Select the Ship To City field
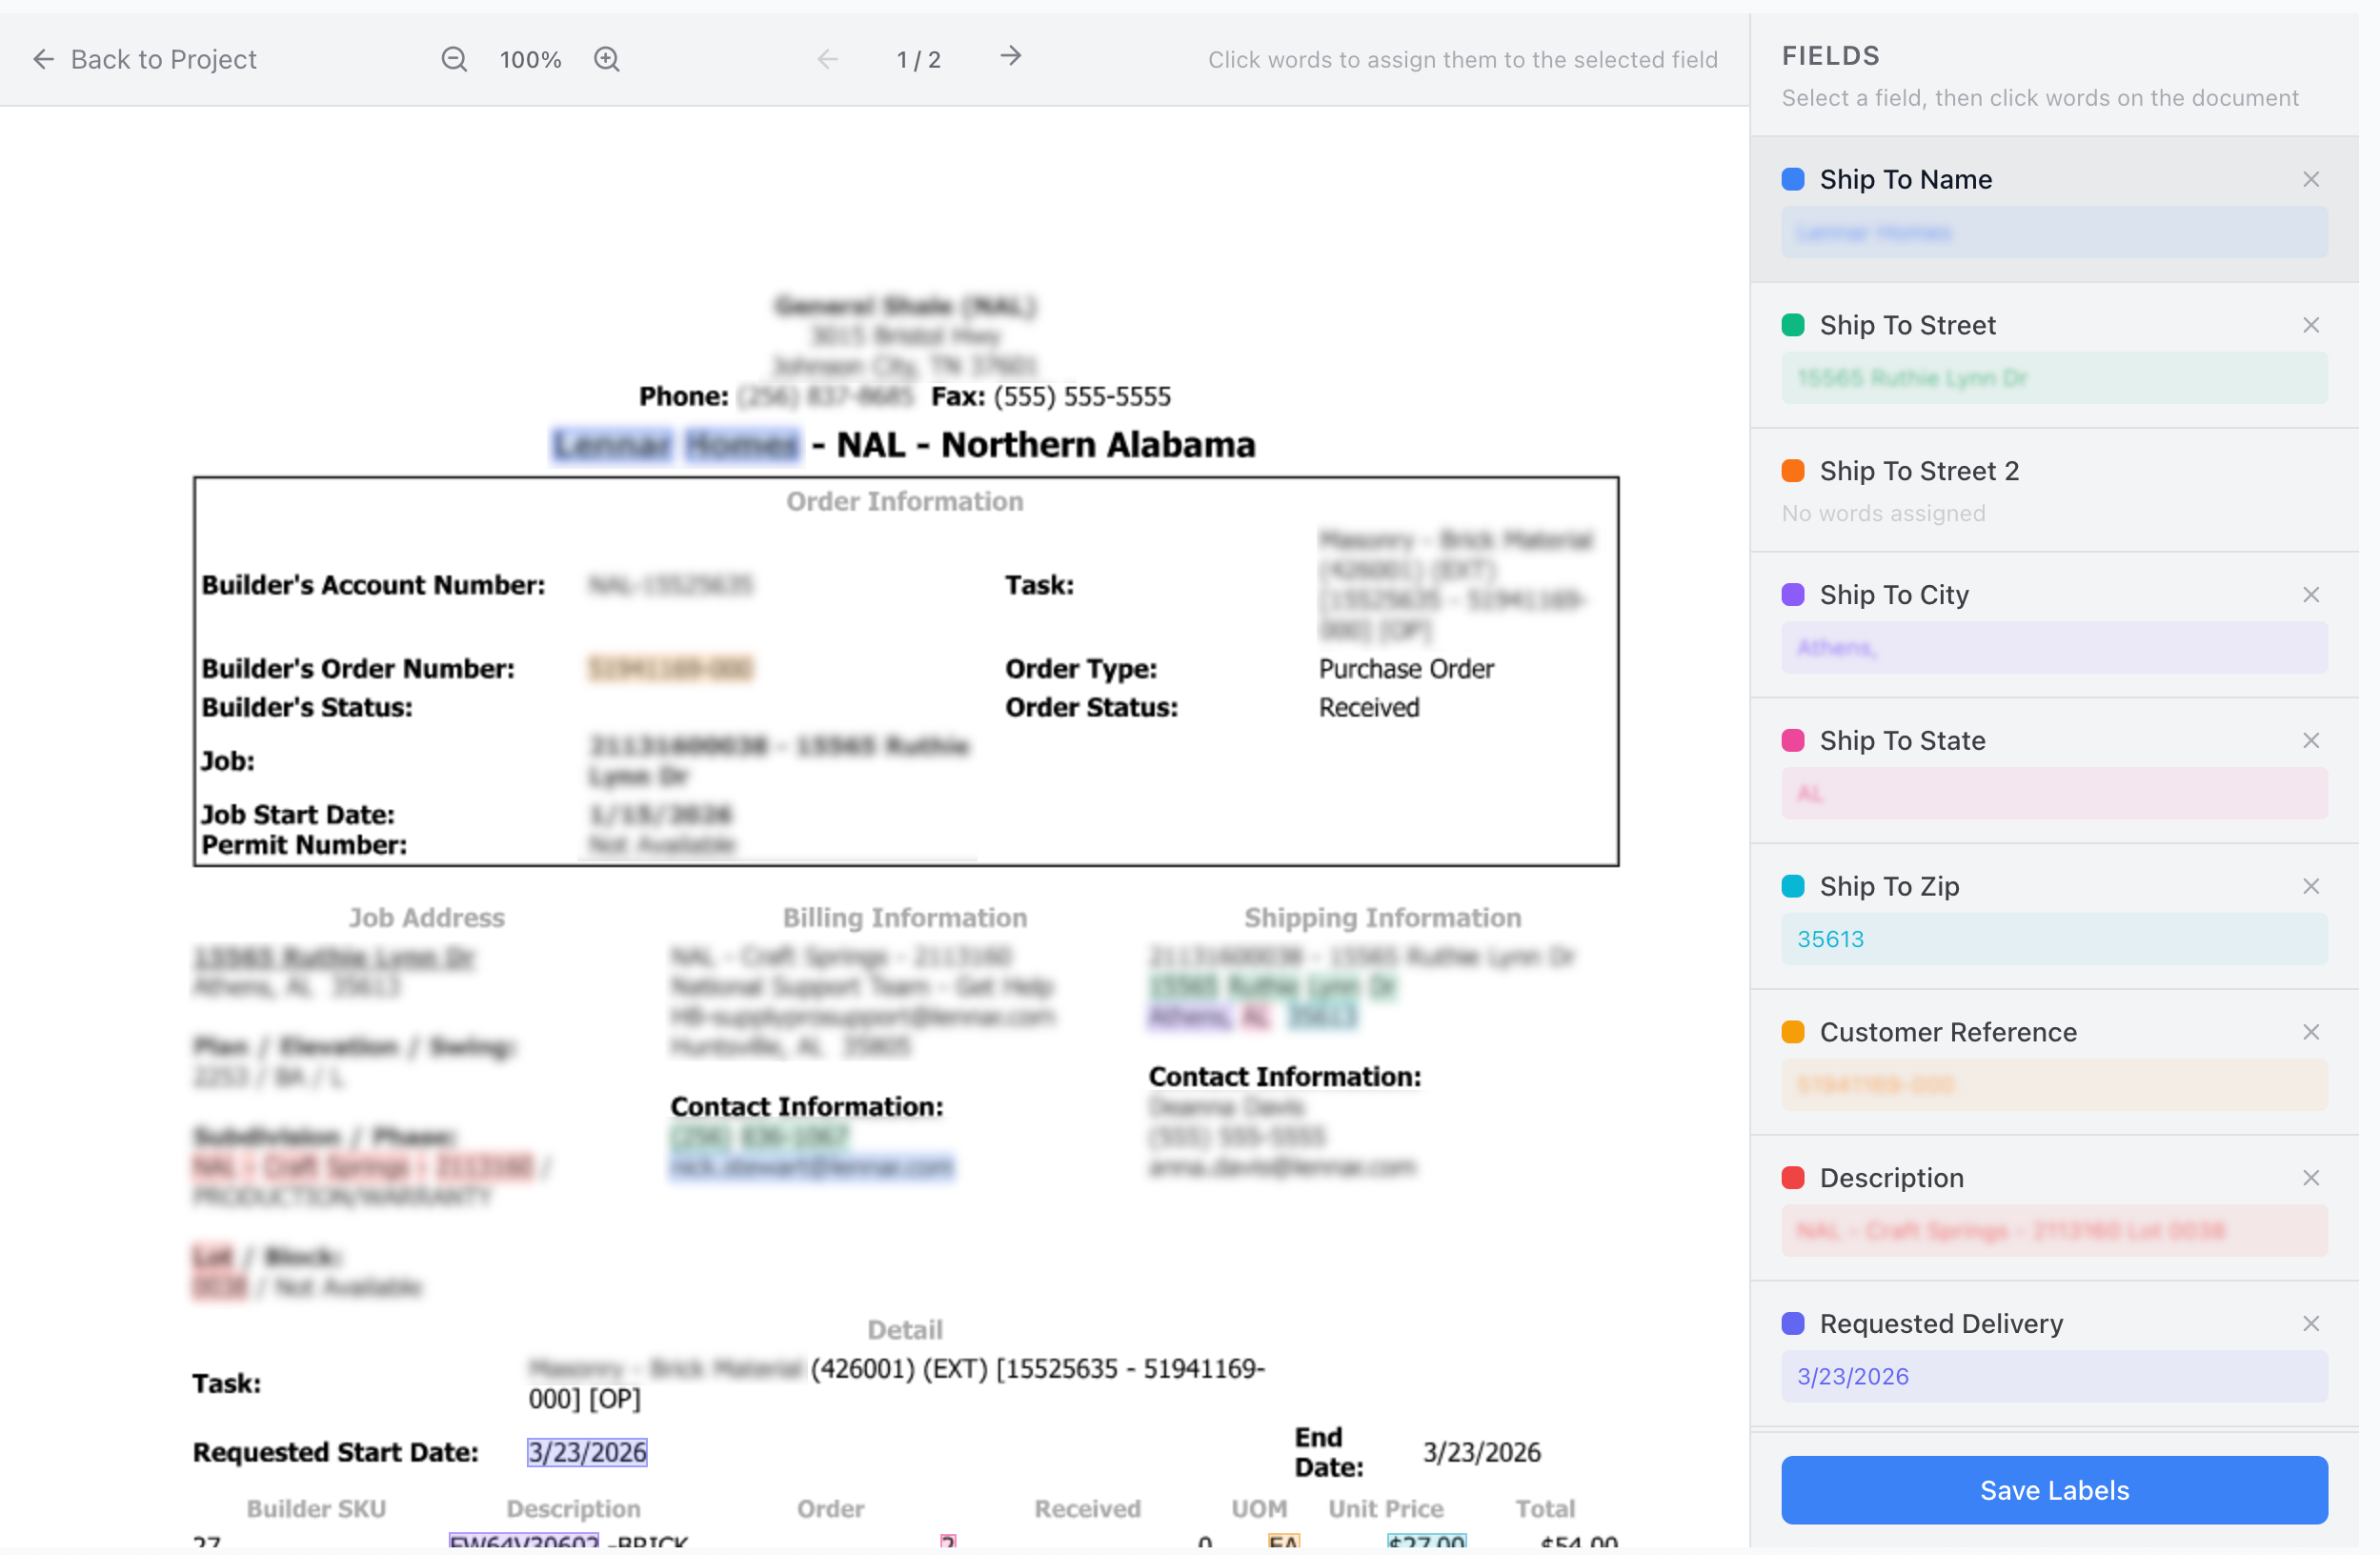The image size is (2380, 1555). point(2055,625)
